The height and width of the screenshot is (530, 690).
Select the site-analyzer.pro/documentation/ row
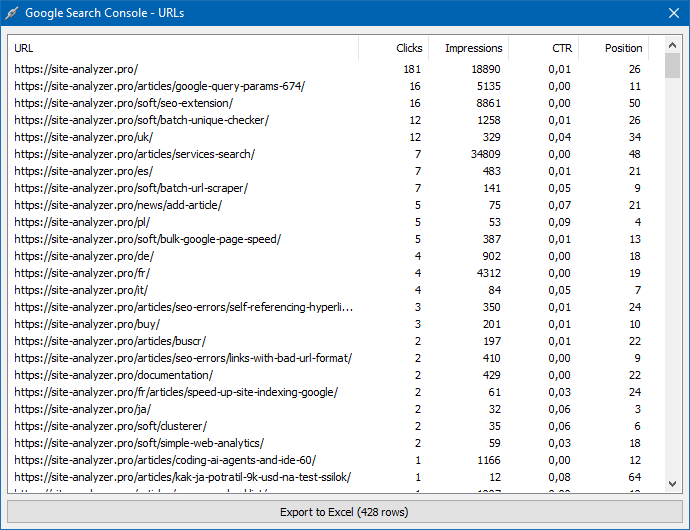pos(327,375)
